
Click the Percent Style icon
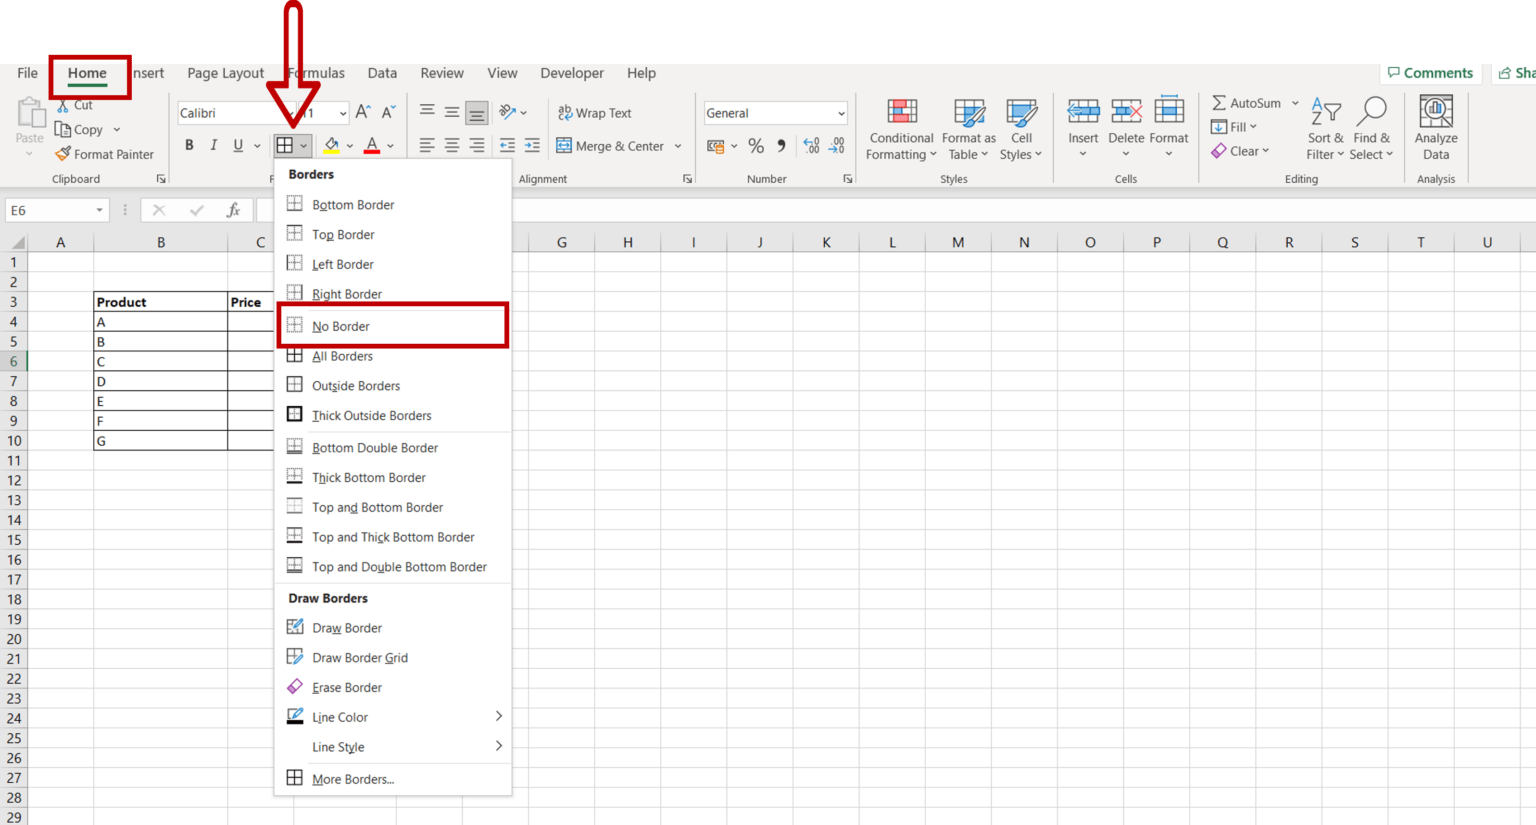tap(756, 145)
